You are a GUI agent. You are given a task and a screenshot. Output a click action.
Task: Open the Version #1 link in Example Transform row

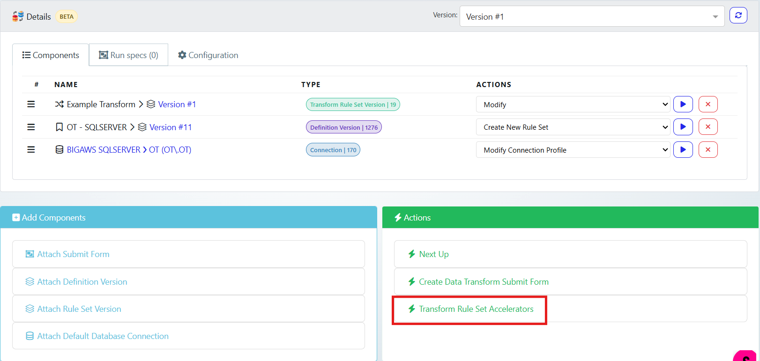(x=177, y=104)
